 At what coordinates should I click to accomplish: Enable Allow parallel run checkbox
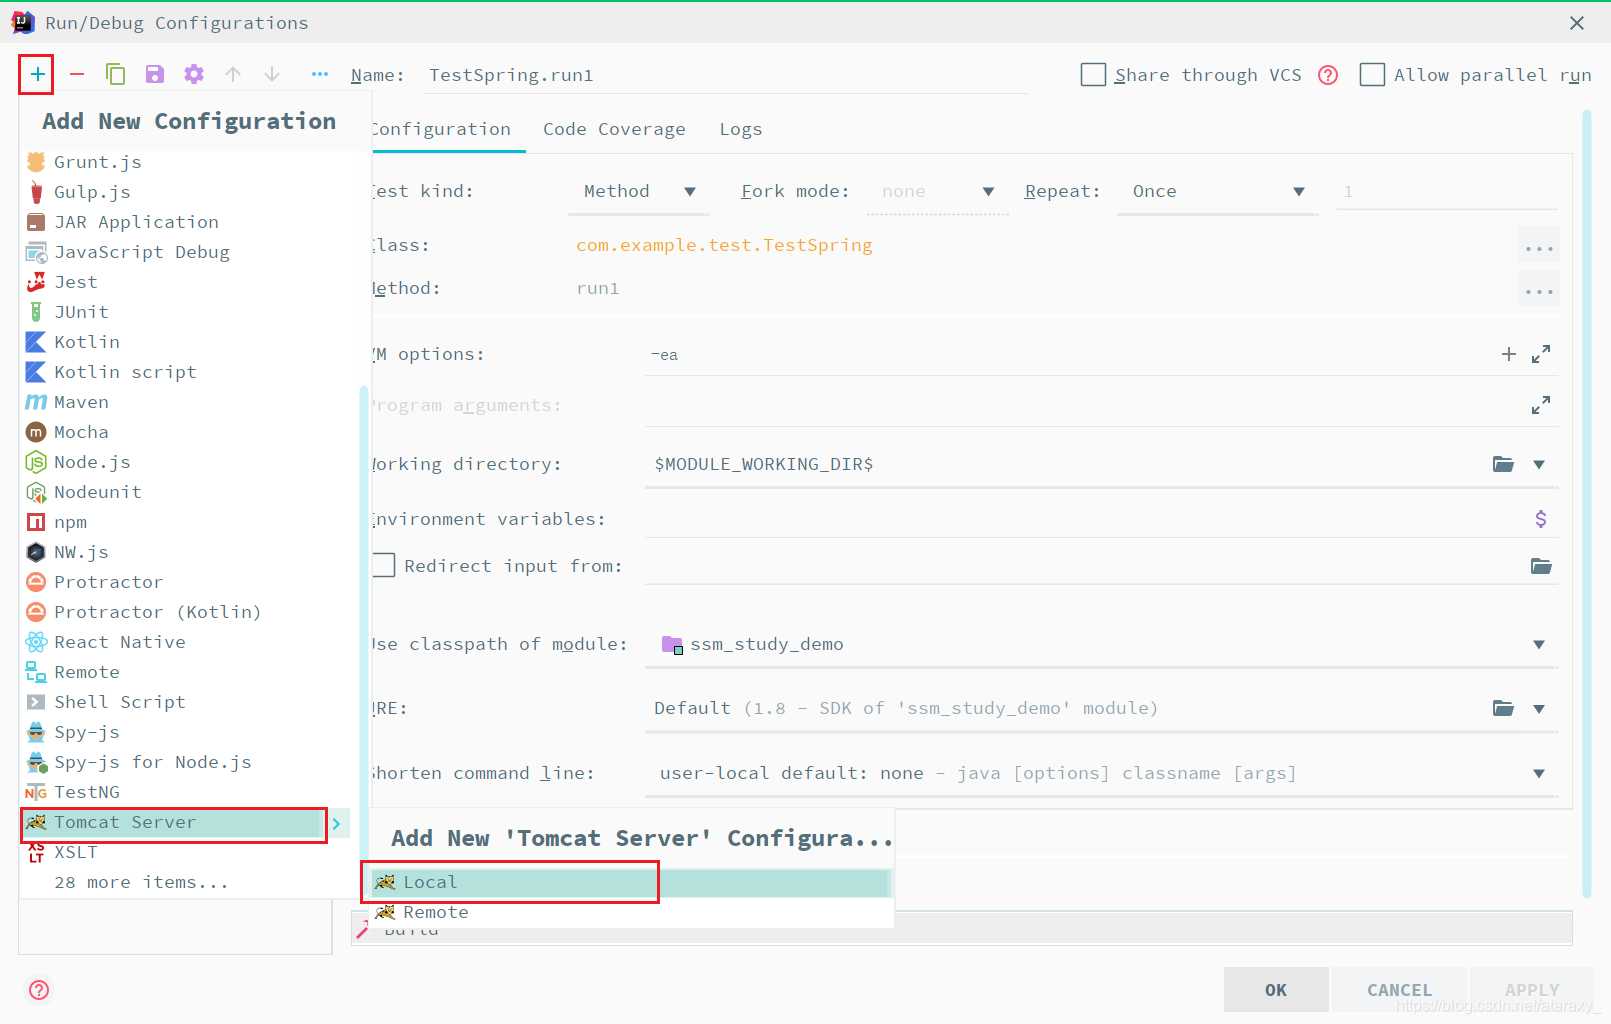click(x=1373, y=75)
